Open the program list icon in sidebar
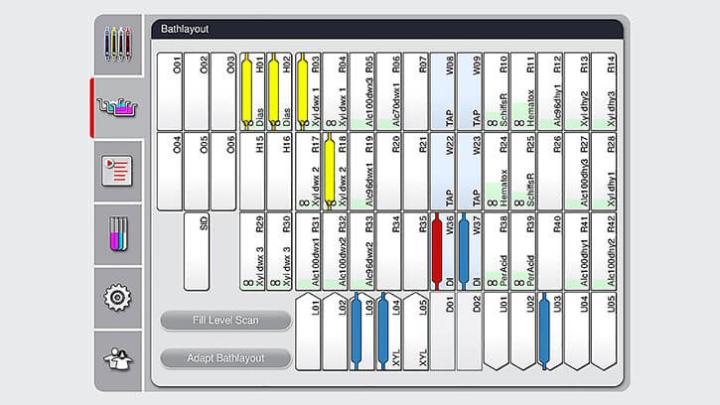This screenshot has width=720, height=405. [118, 170]
